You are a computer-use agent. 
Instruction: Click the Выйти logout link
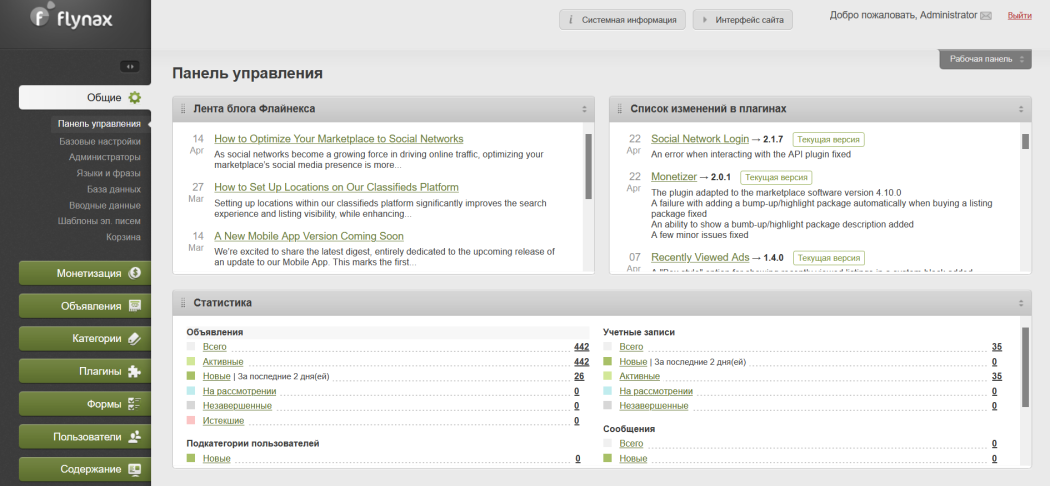click(1019, 15)
